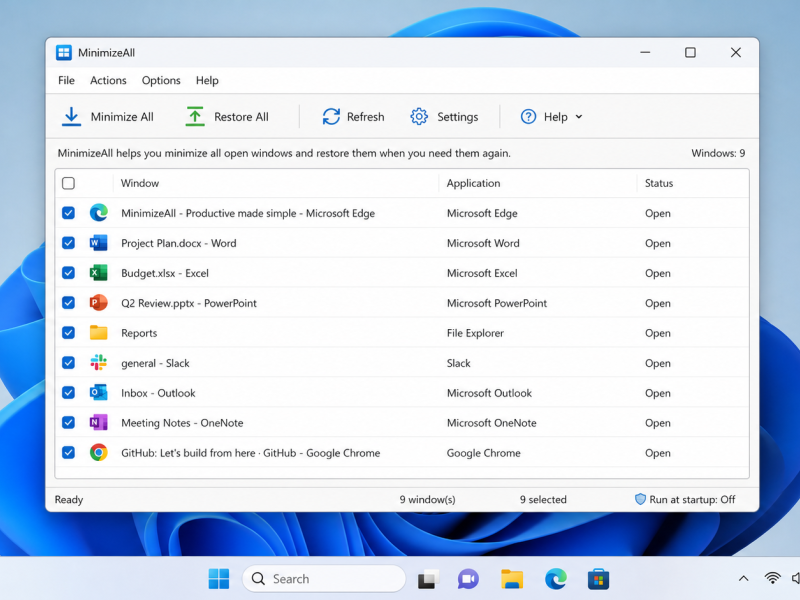This screenshot has width=800, height=600.
Task: Uncheck the GitHub Chrome window checkbox
Action: 68,453
